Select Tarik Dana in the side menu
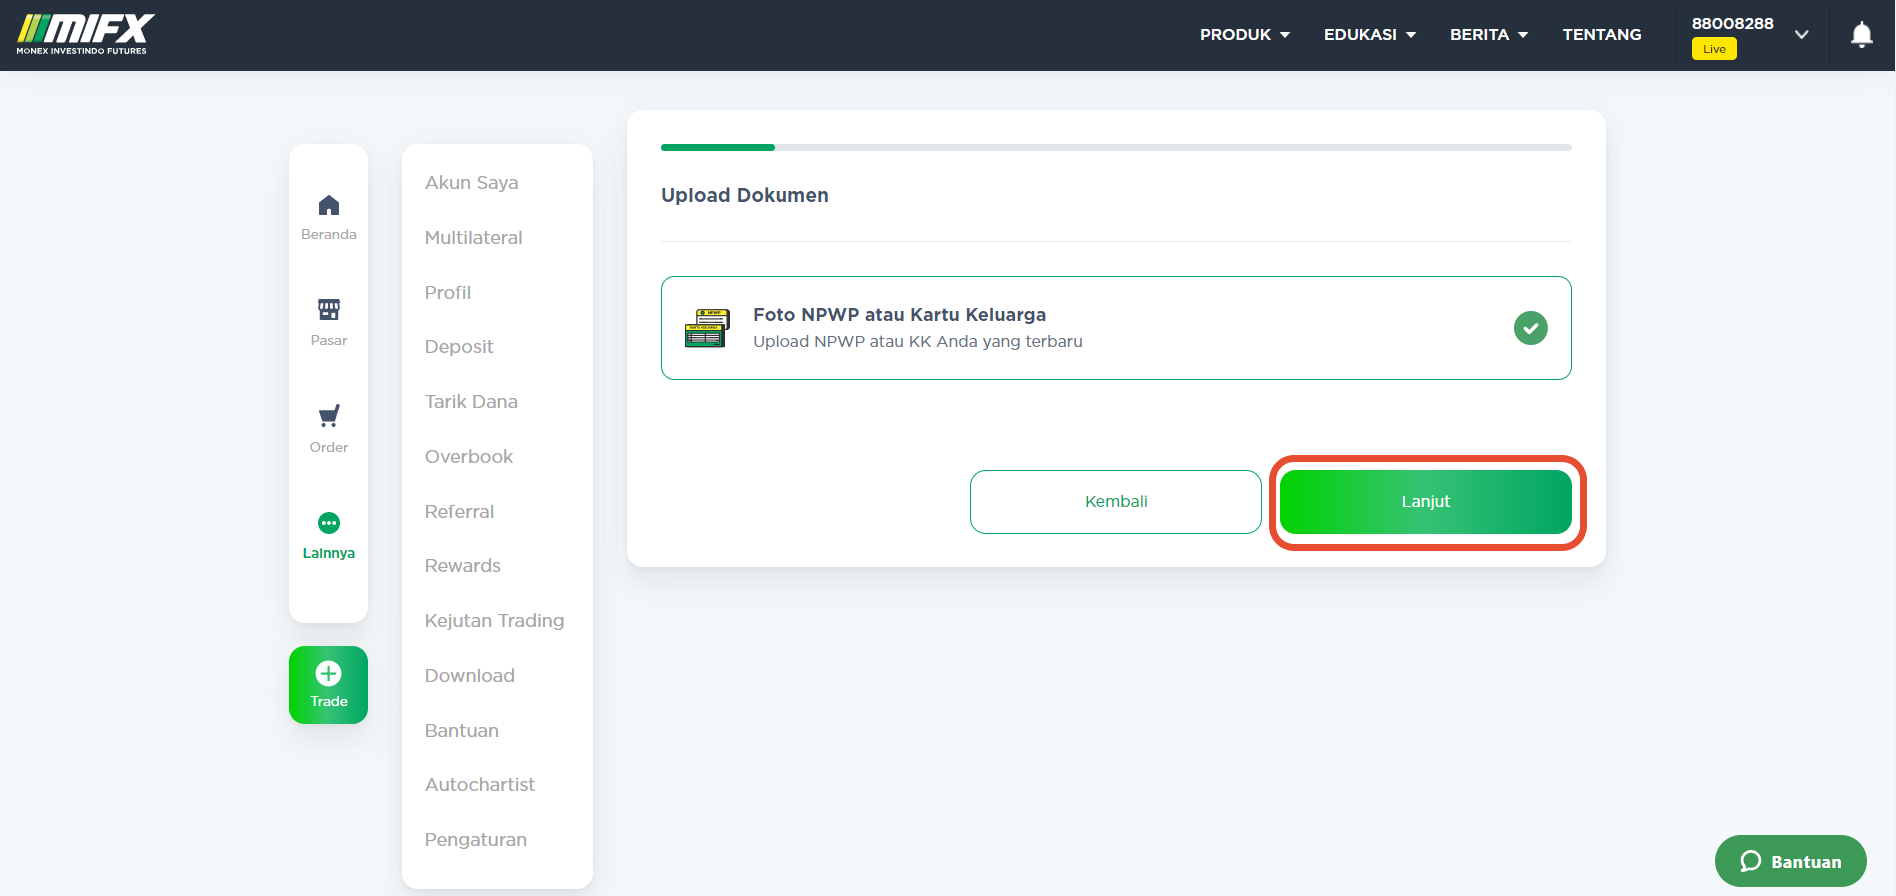1896x896 pixels. tap(471, 402)
